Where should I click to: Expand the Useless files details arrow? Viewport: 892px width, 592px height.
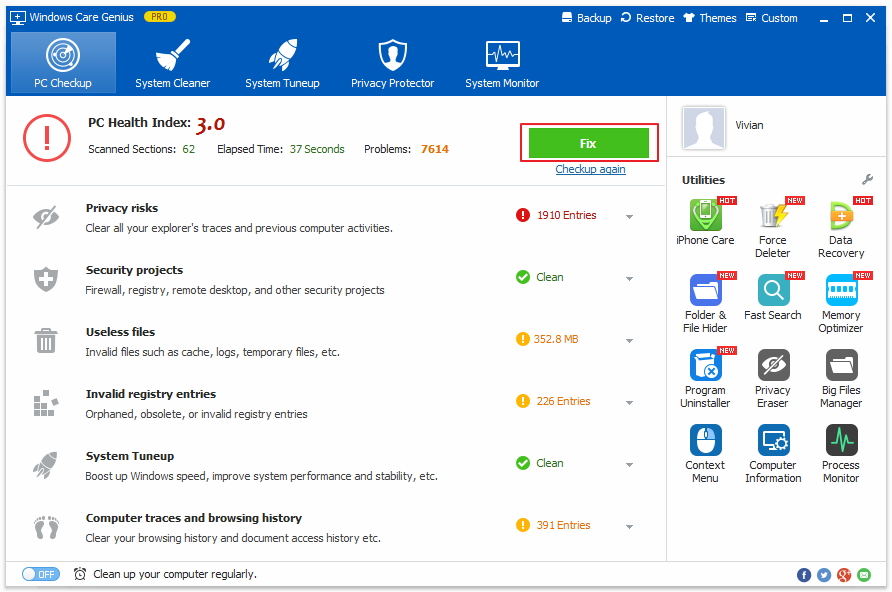coord(629,341)
